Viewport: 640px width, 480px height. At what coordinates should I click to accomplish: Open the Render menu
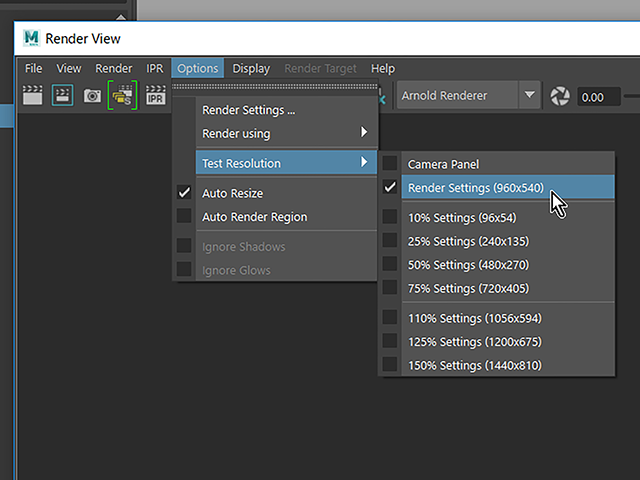[113, 68]
